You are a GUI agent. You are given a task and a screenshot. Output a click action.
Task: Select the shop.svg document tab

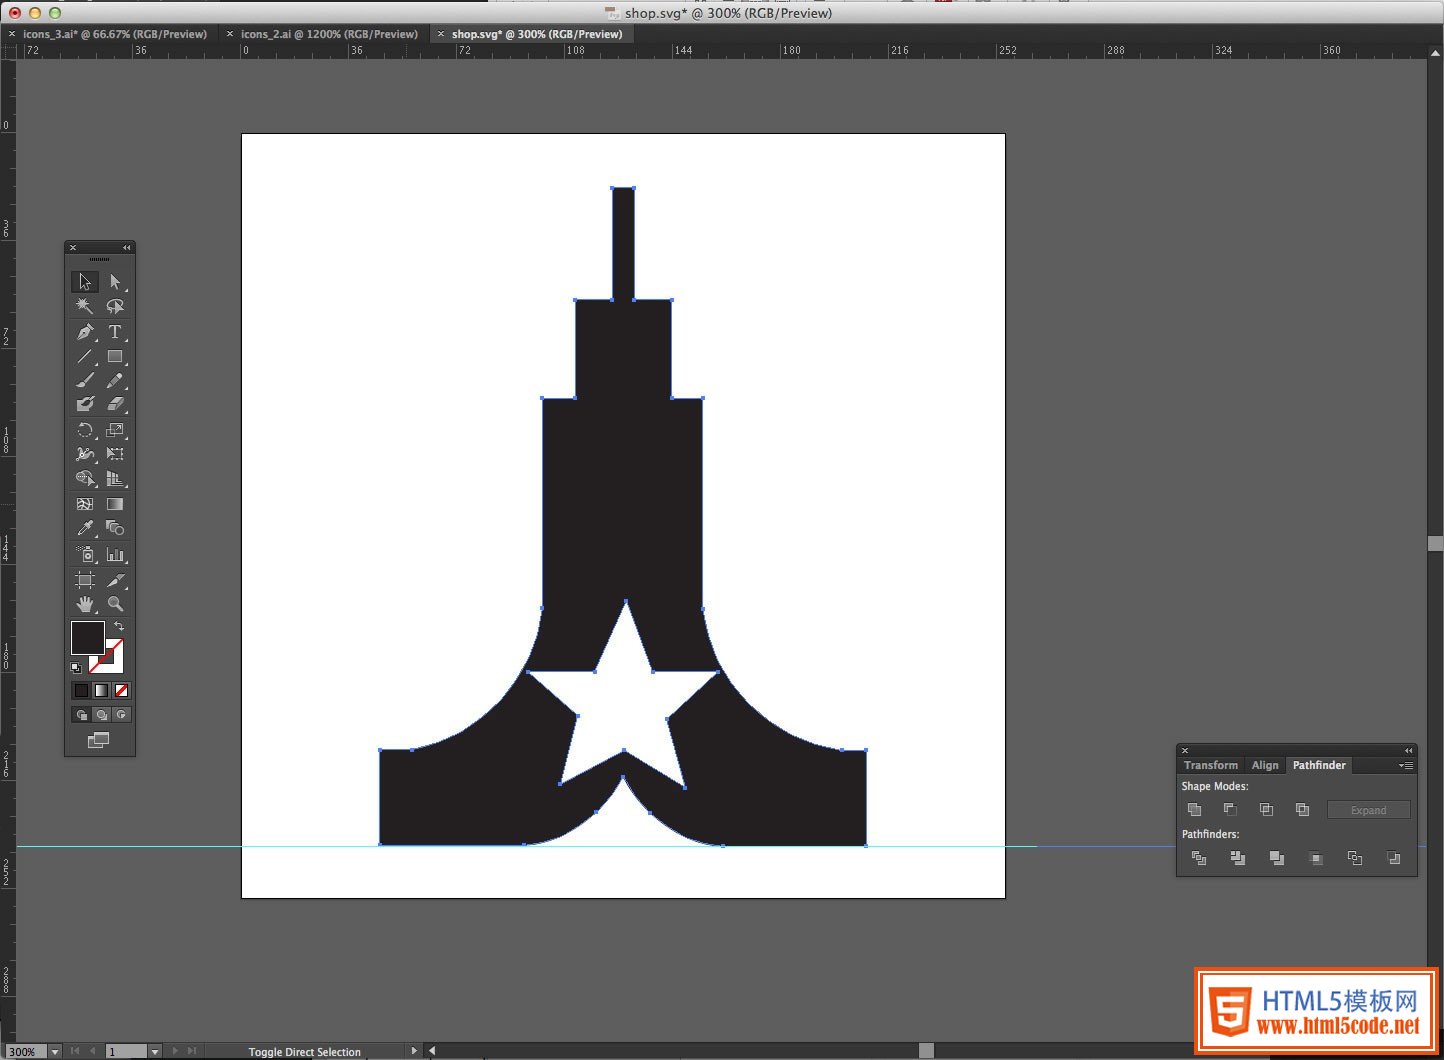[537, 34]
